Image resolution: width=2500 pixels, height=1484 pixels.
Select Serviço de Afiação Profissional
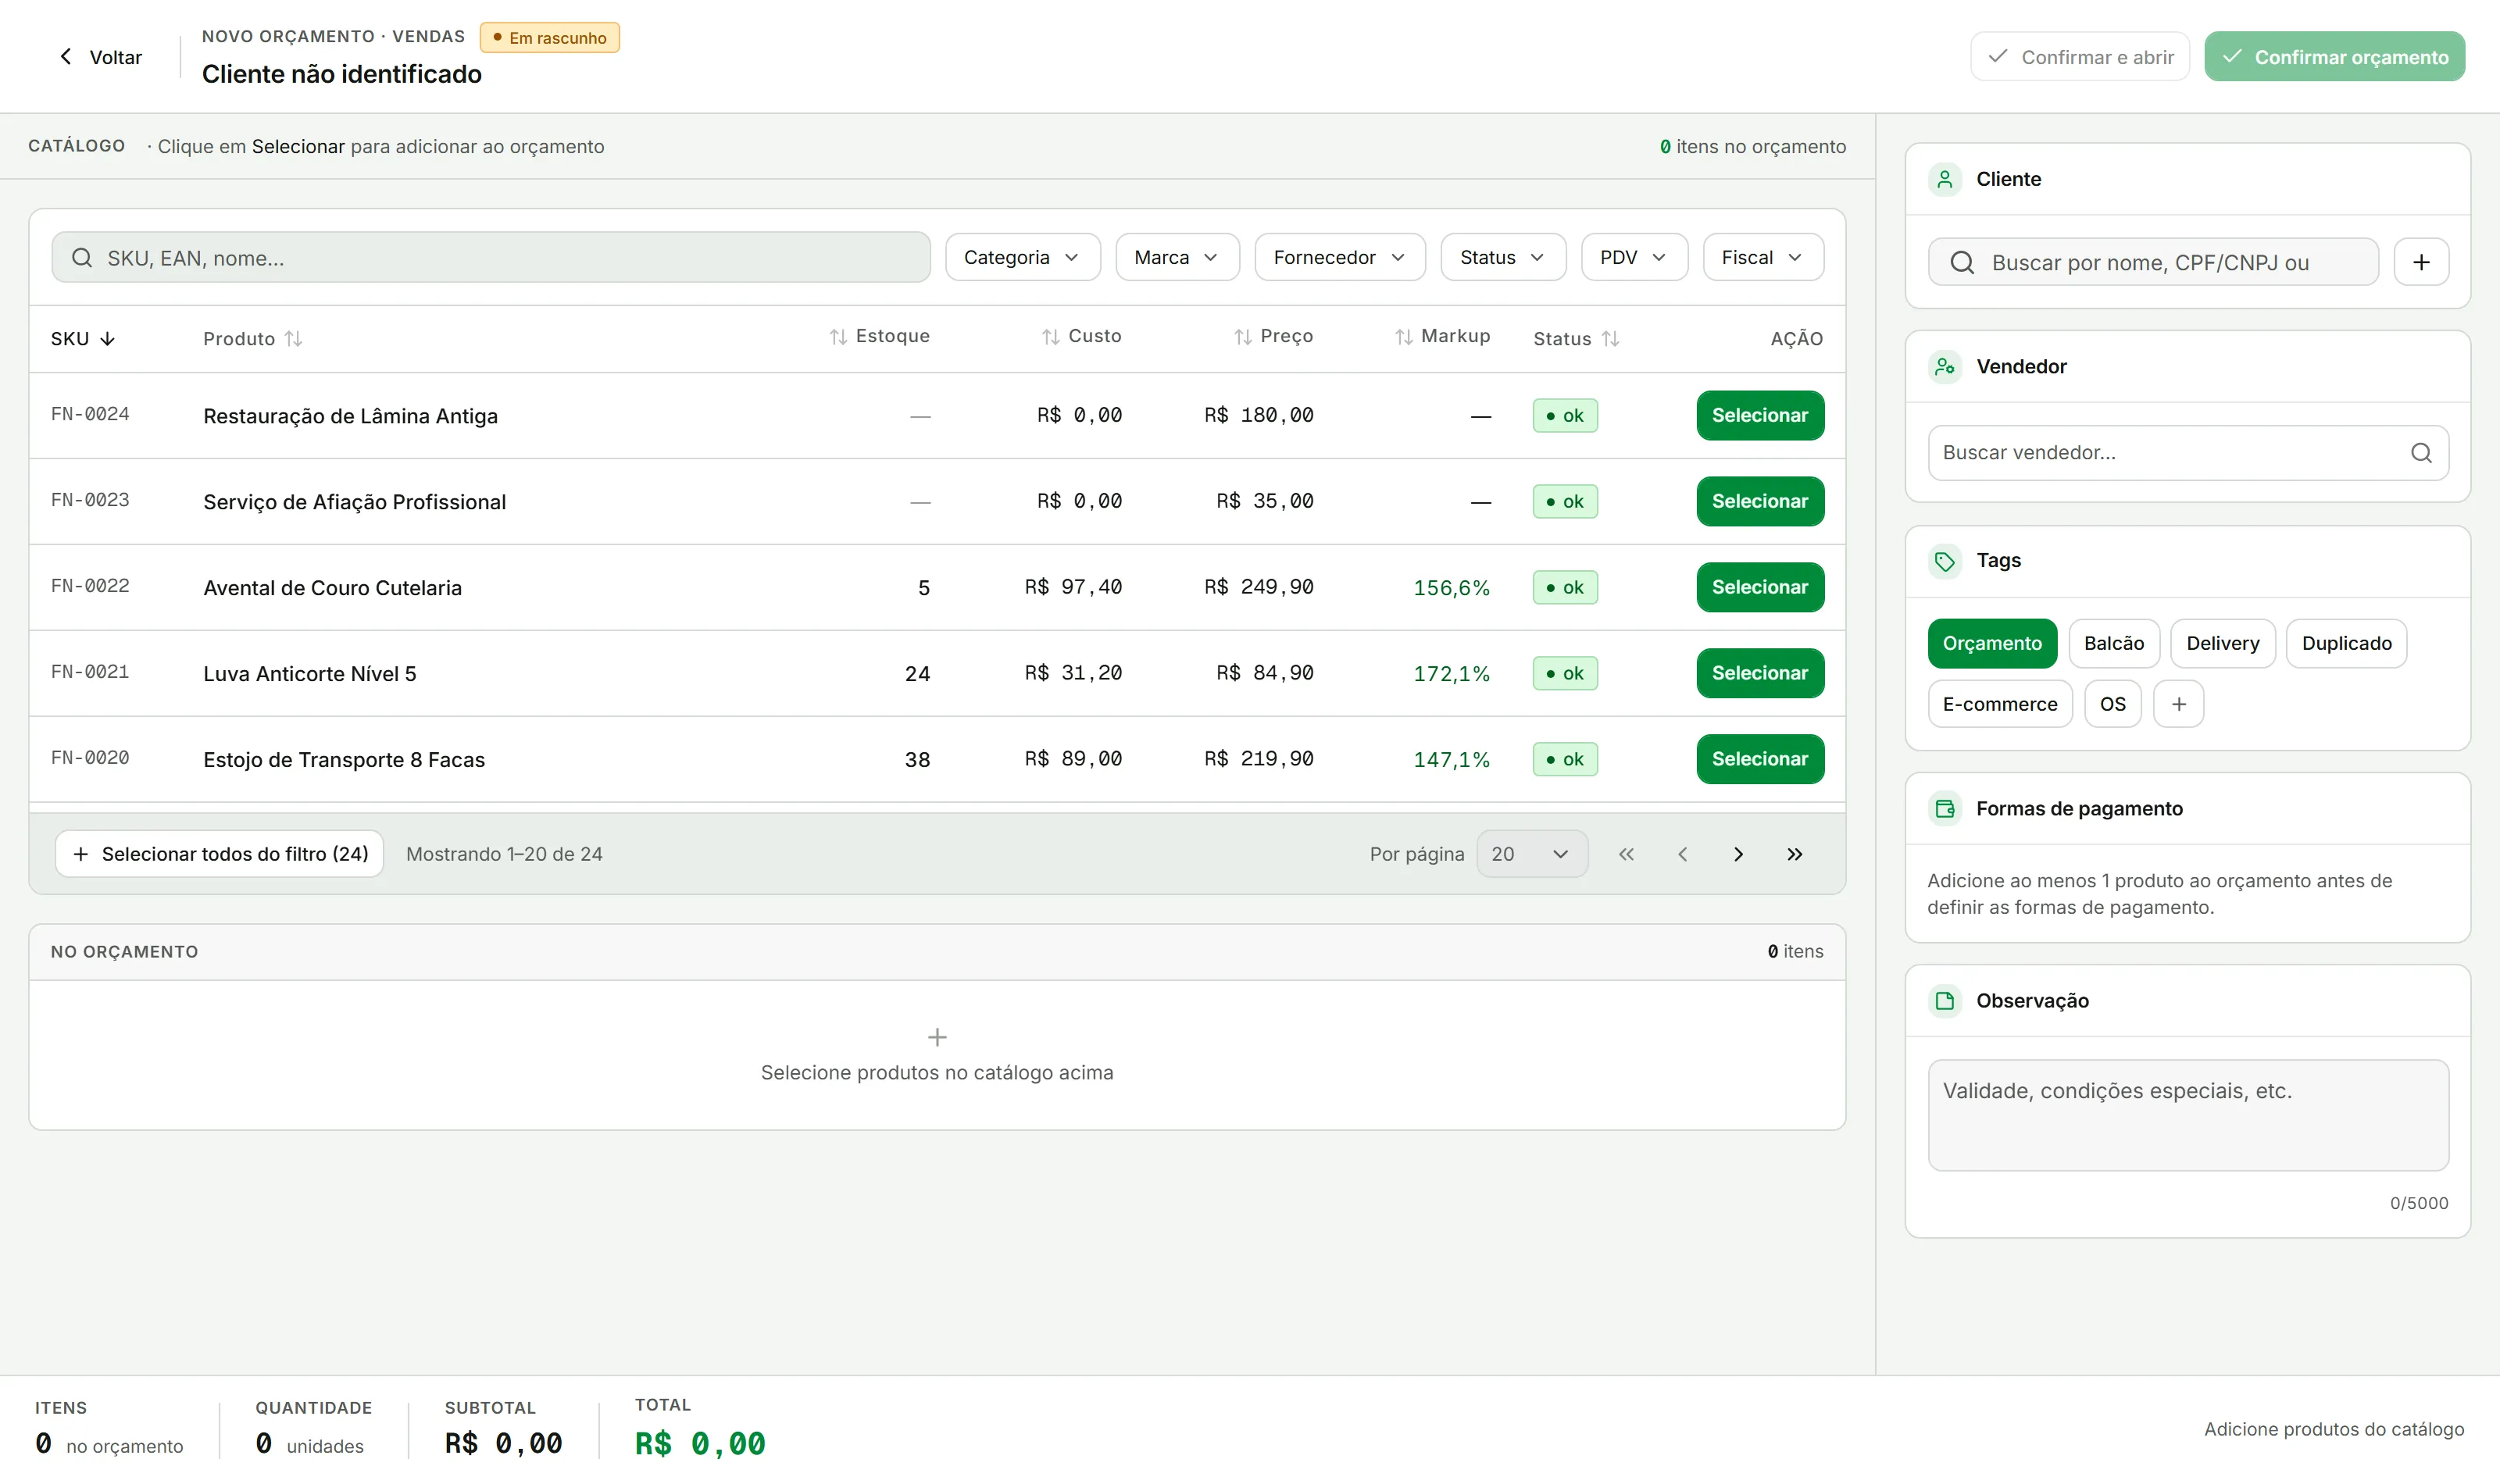1759,501
